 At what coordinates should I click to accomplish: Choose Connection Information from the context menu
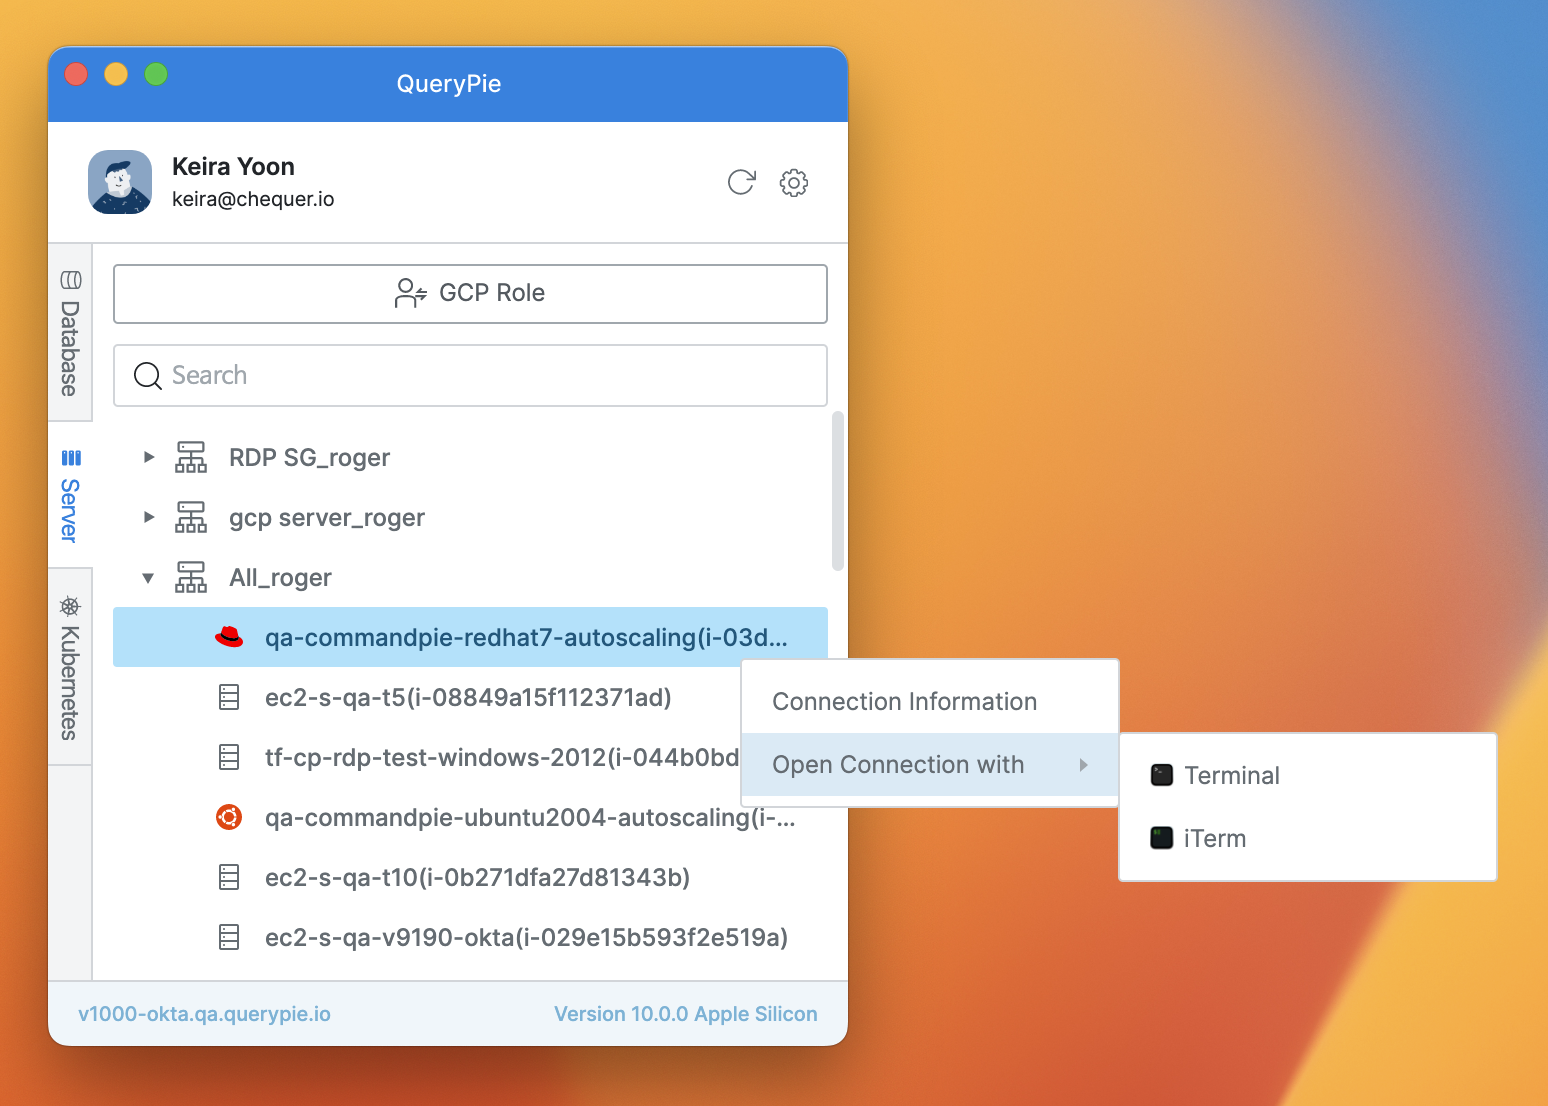904,701
